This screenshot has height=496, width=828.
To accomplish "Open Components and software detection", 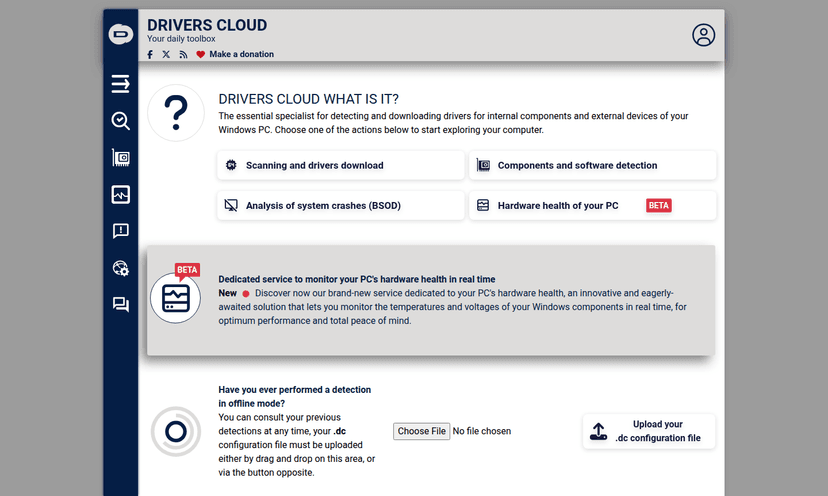I will (x=592, y=165).
